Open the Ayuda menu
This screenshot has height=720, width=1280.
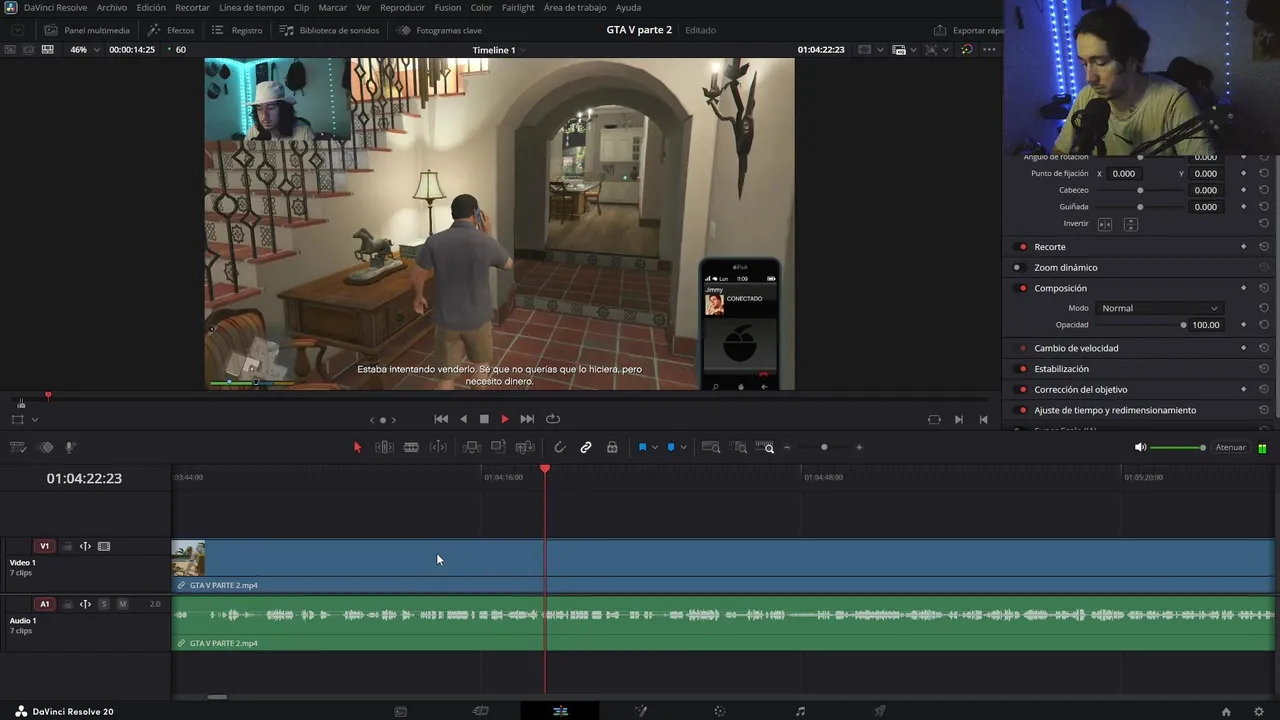click(x=628, y=8)
